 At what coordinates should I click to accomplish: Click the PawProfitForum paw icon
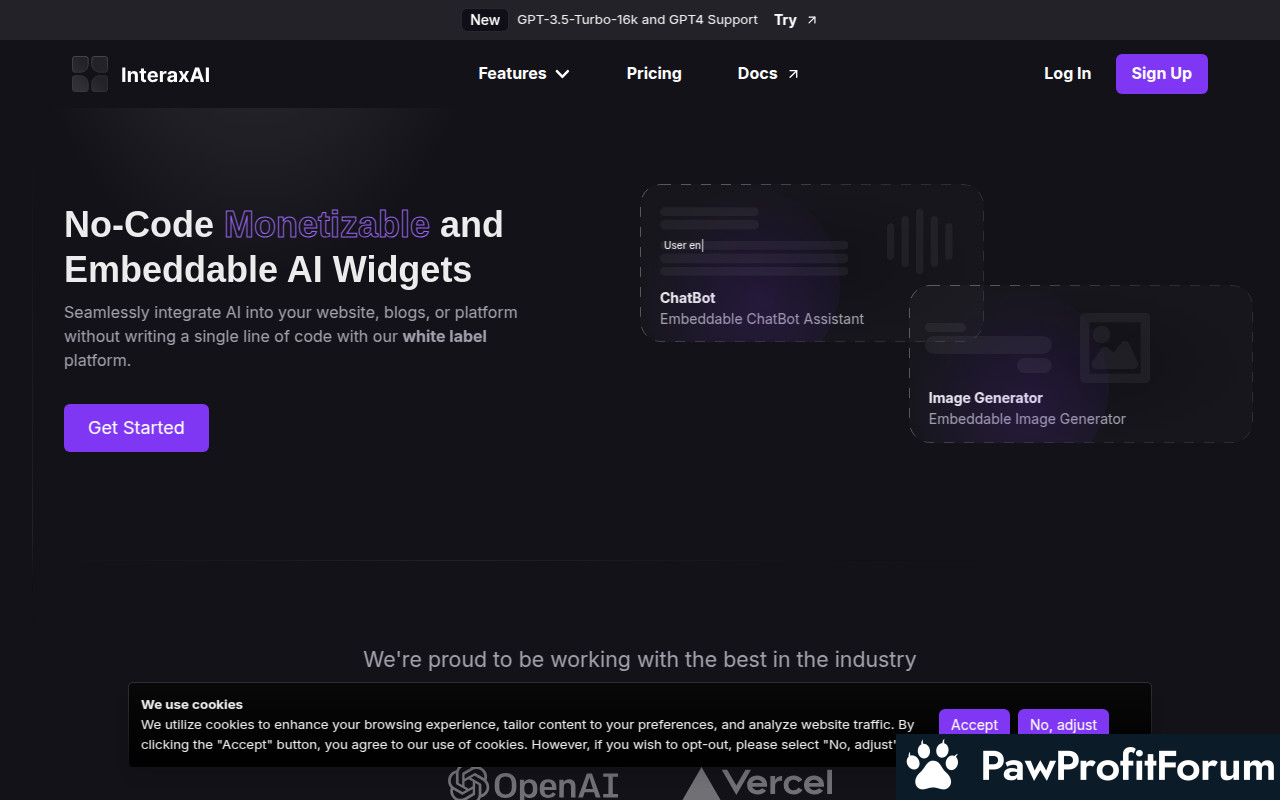coord(933,767)
